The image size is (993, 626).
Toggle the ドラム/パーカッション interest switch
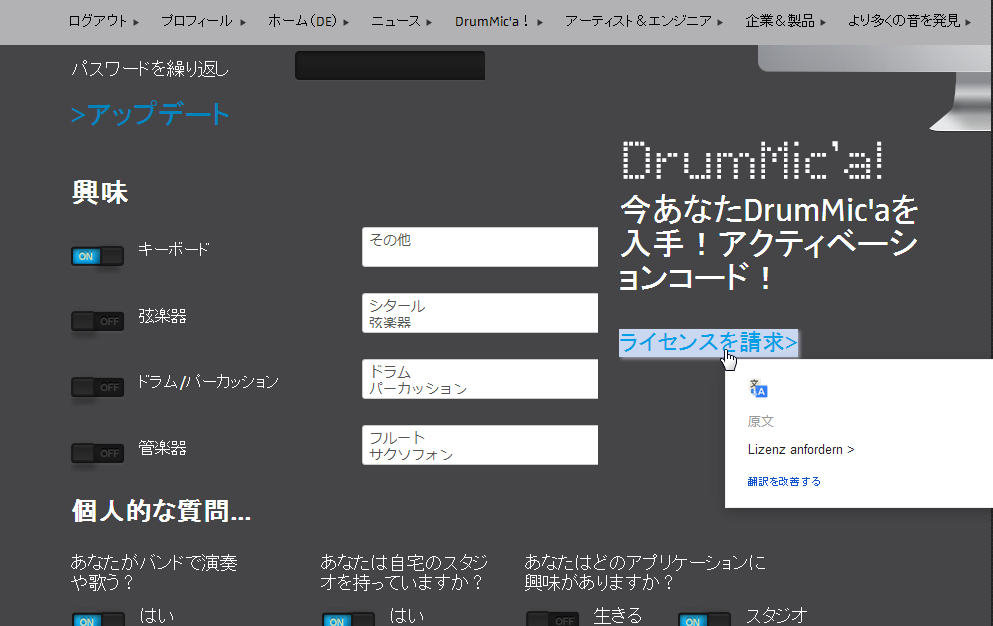click(x=98, y=387)
